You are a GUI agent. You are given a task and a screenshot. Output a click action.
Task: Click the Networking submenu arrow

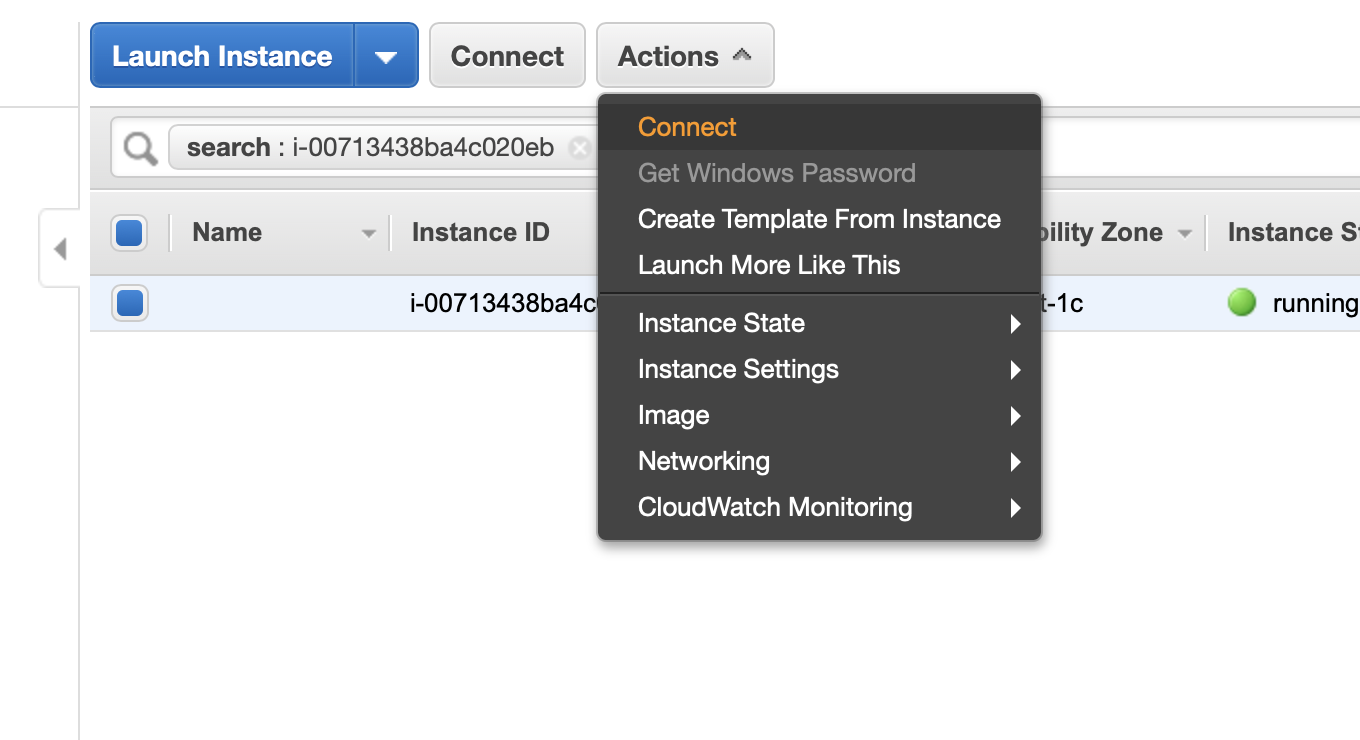[1015, 462]
